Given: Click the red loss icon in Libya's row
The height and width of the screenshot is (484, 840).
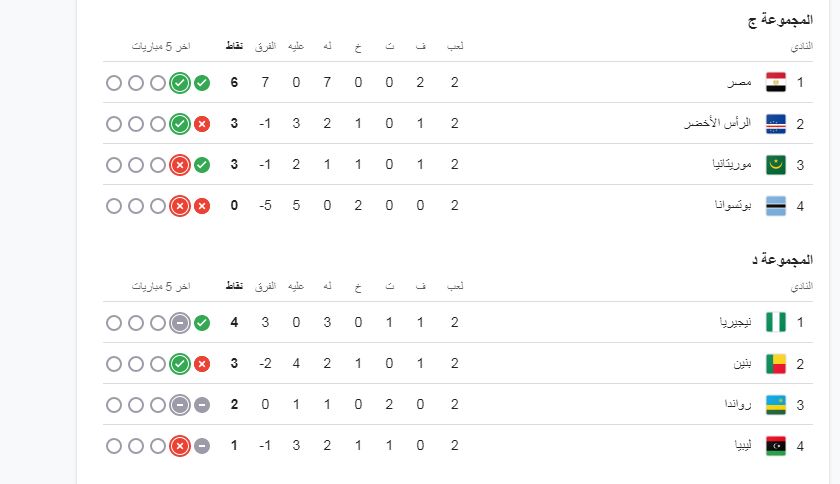Looking at the screenshot, I should [x=180, y=445].
